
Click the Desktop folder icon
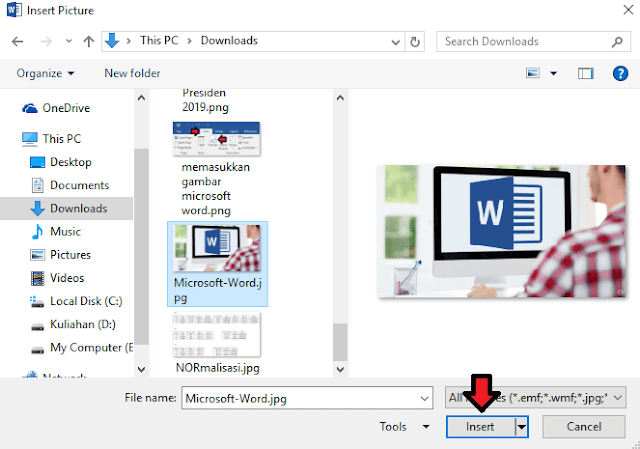pos(37,162)
